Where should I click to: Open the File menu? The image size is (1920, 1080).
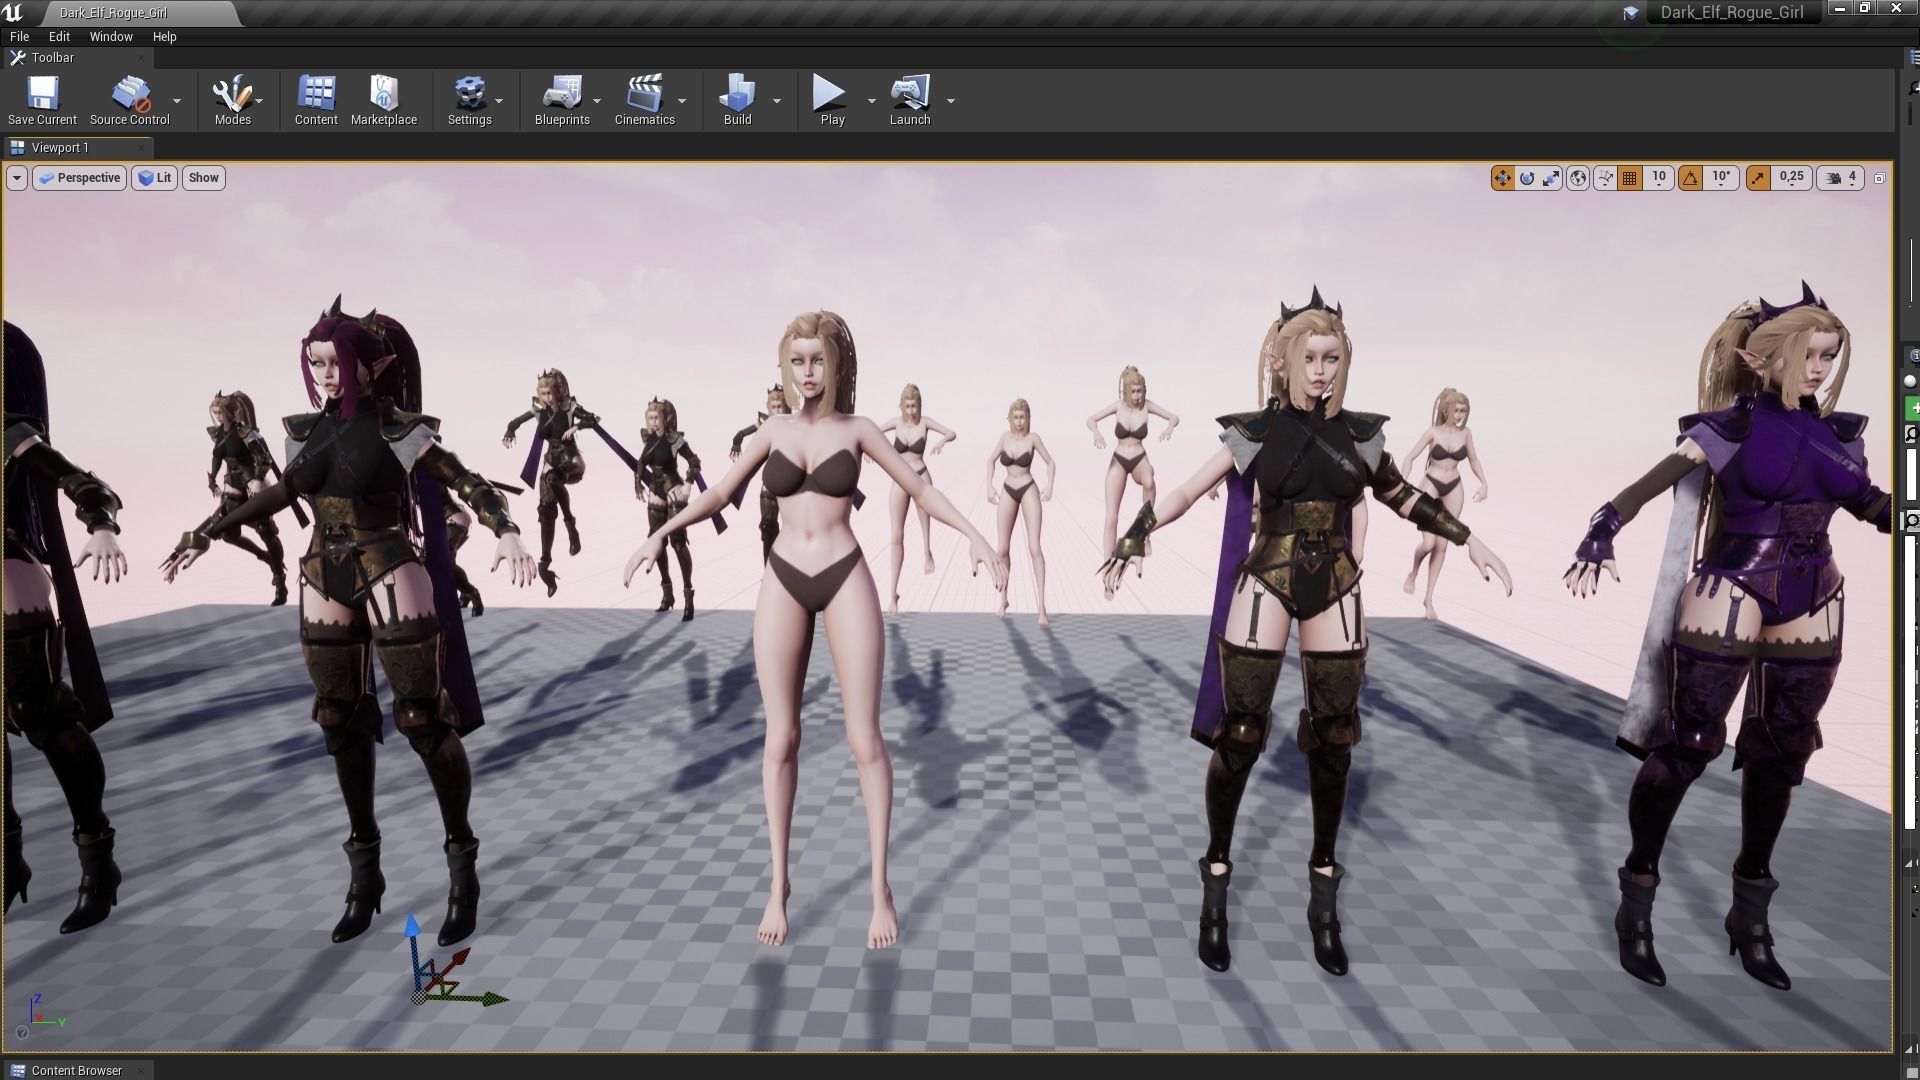pyautogui.click(x=19, y=36)
